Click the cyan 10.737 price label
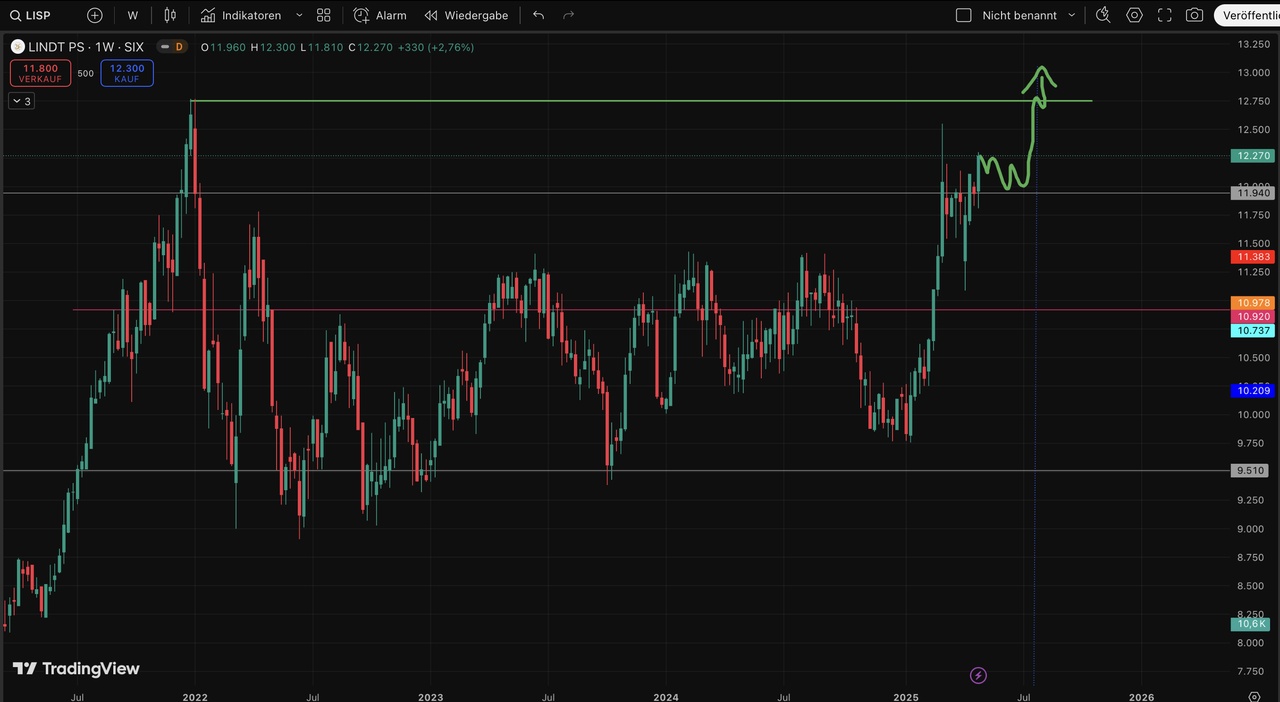Screen dimensions: 1280x702 pyautogui.click(x=1254, y=330)
